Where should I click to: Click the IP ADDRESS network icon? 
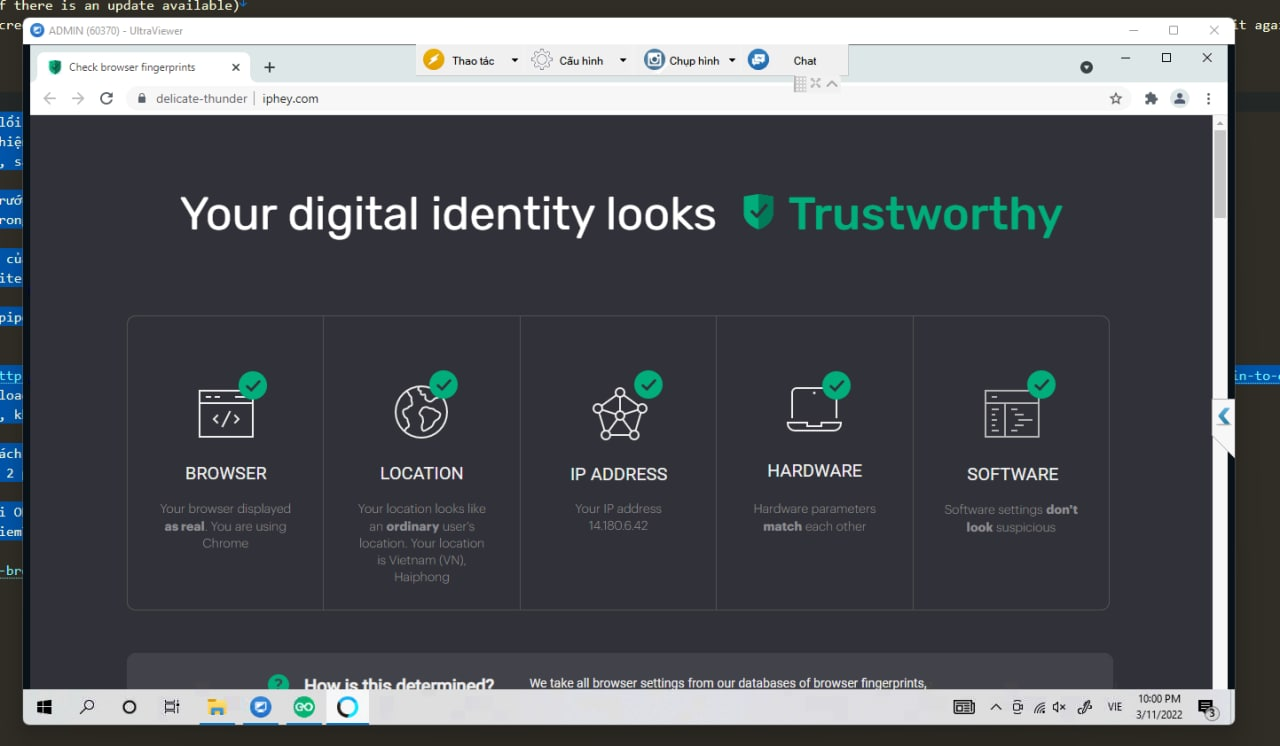click(620, 413)
